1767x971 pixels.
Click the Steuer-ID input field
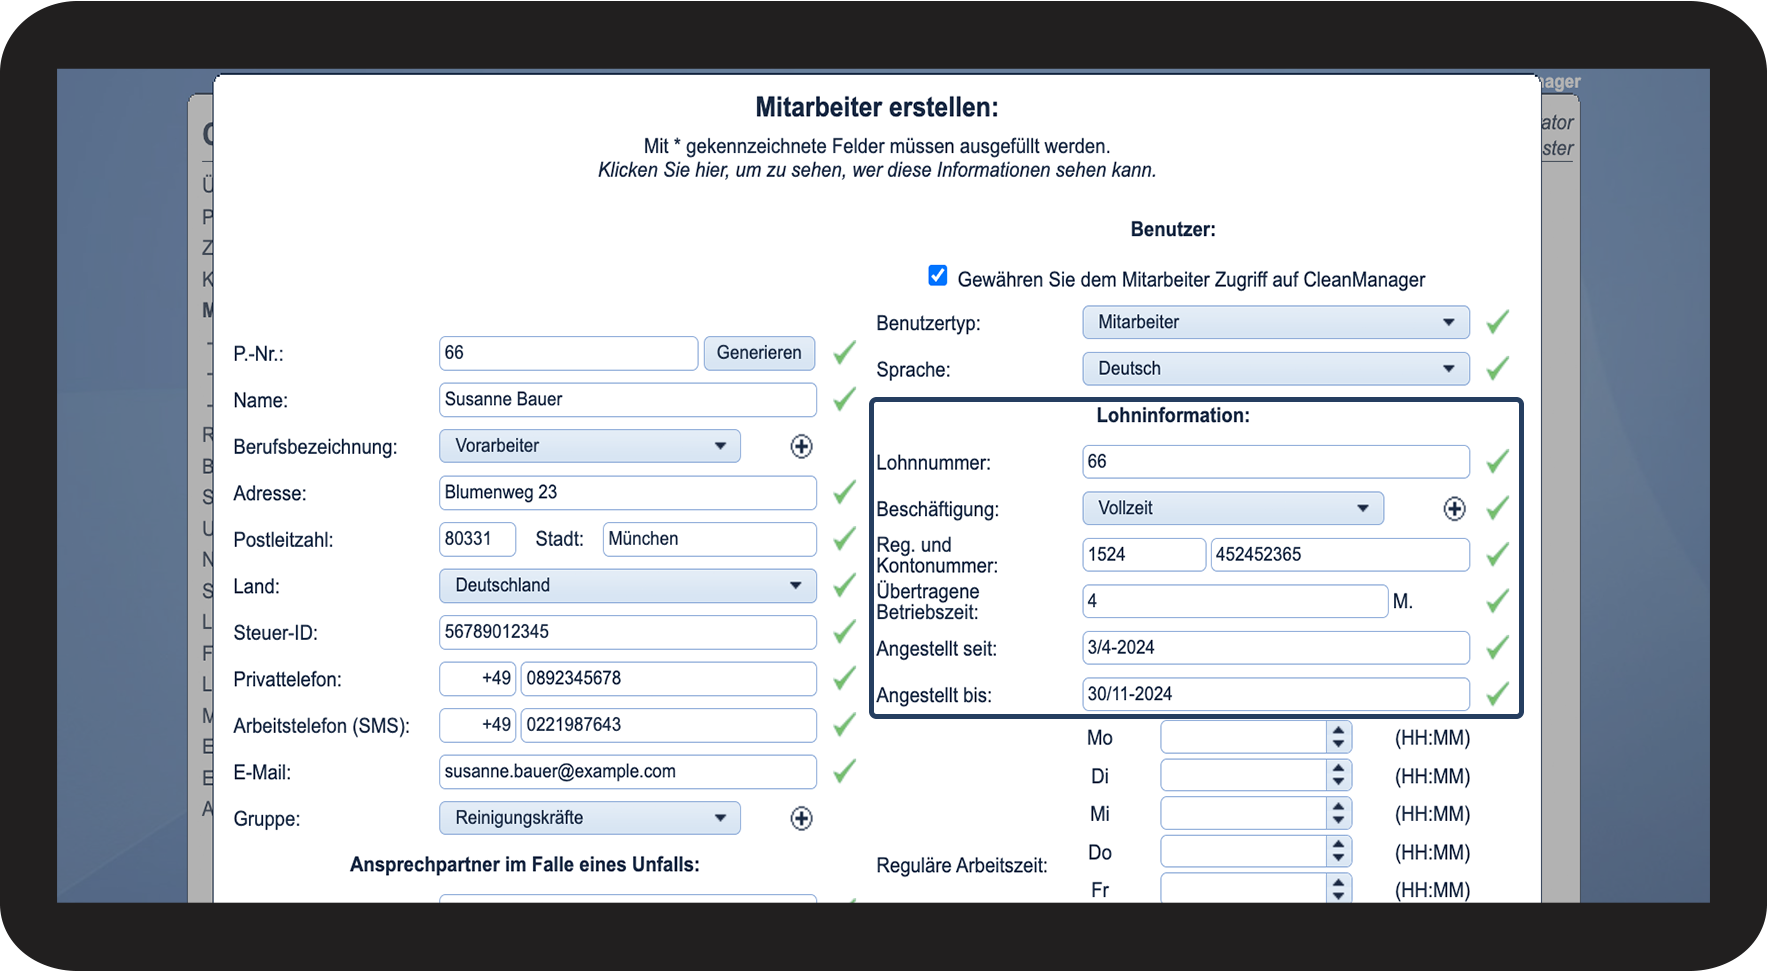[627, 632]
